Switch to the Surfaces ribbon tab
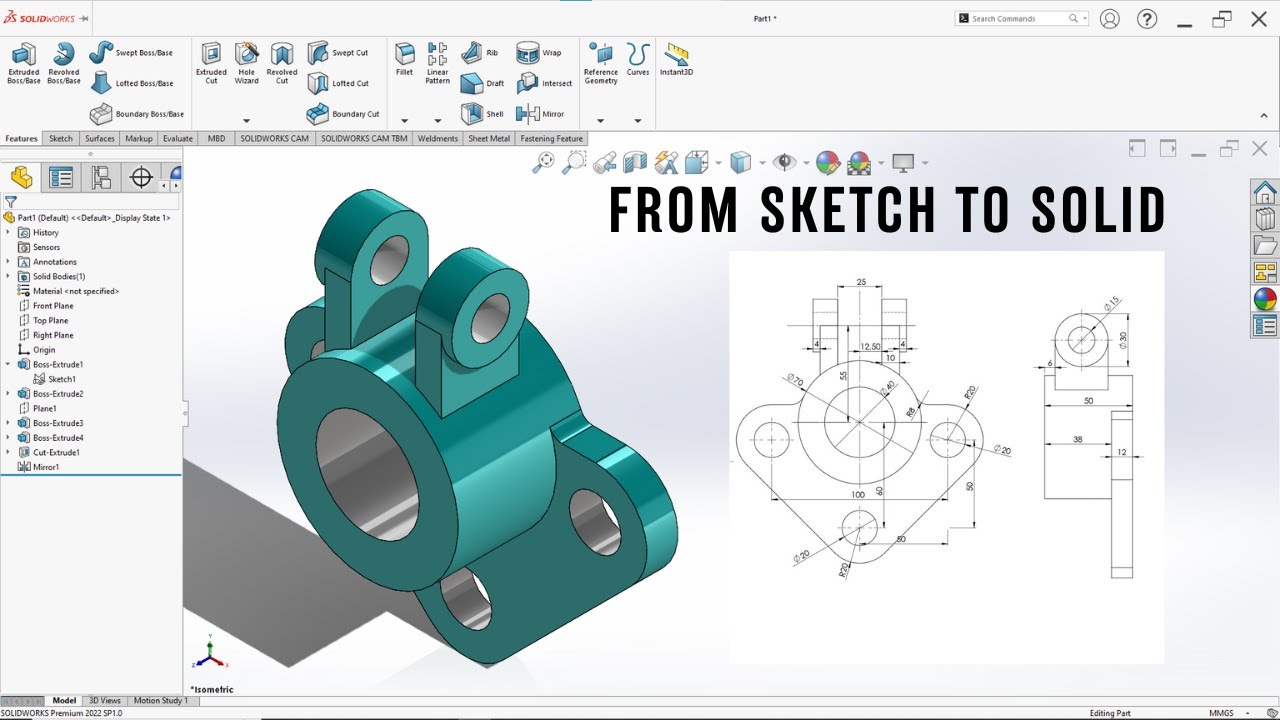This screenshot has width=1280, height=720. pos(100,139)
